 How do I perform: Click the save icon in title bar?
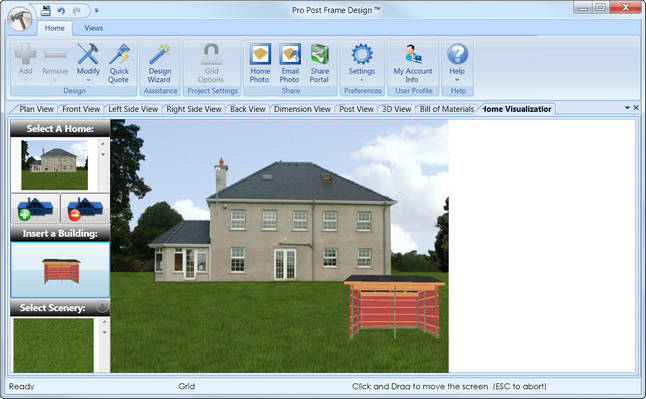point(45,10)
